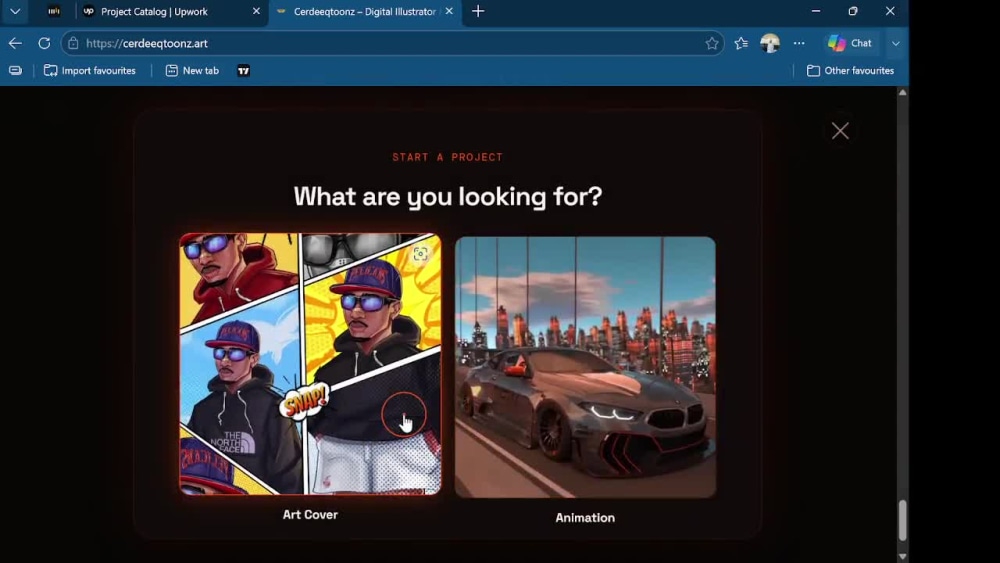Open the Other favourites folder
This screenshot has height=563, width=1000.
coord(850,71)
